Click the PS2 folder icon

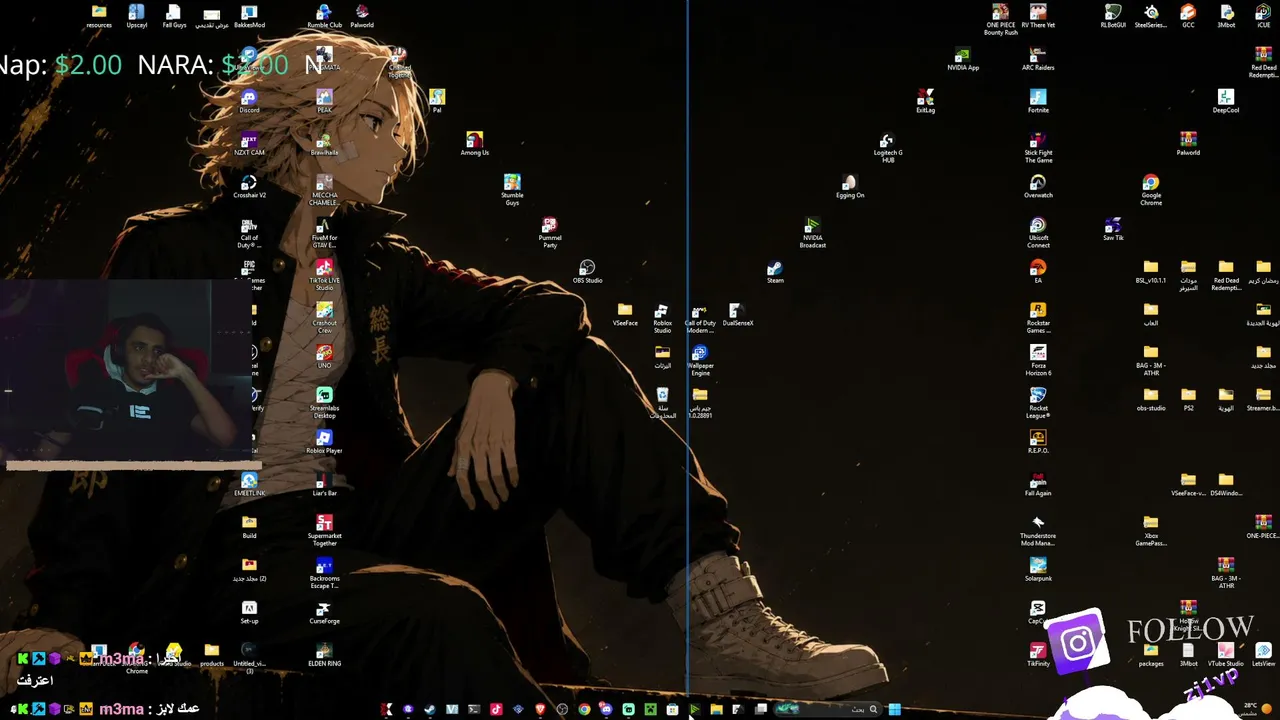pos(1188,399)
